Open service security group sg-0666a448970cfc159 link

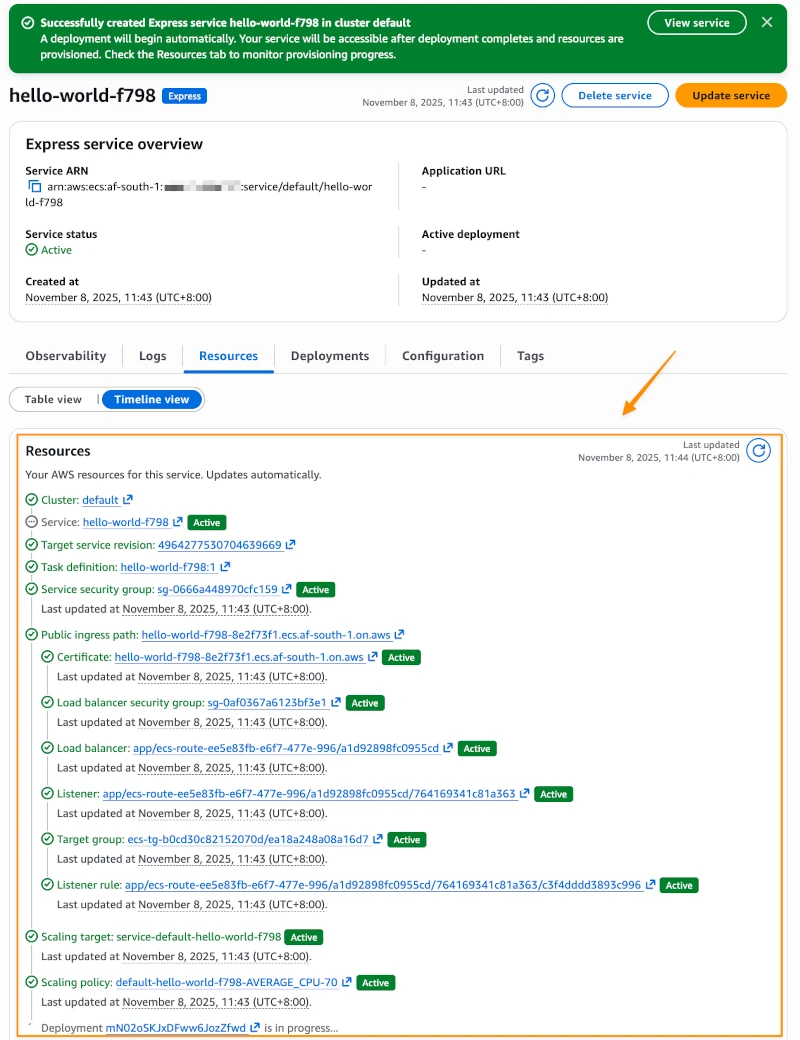click(x=217, y=590)
